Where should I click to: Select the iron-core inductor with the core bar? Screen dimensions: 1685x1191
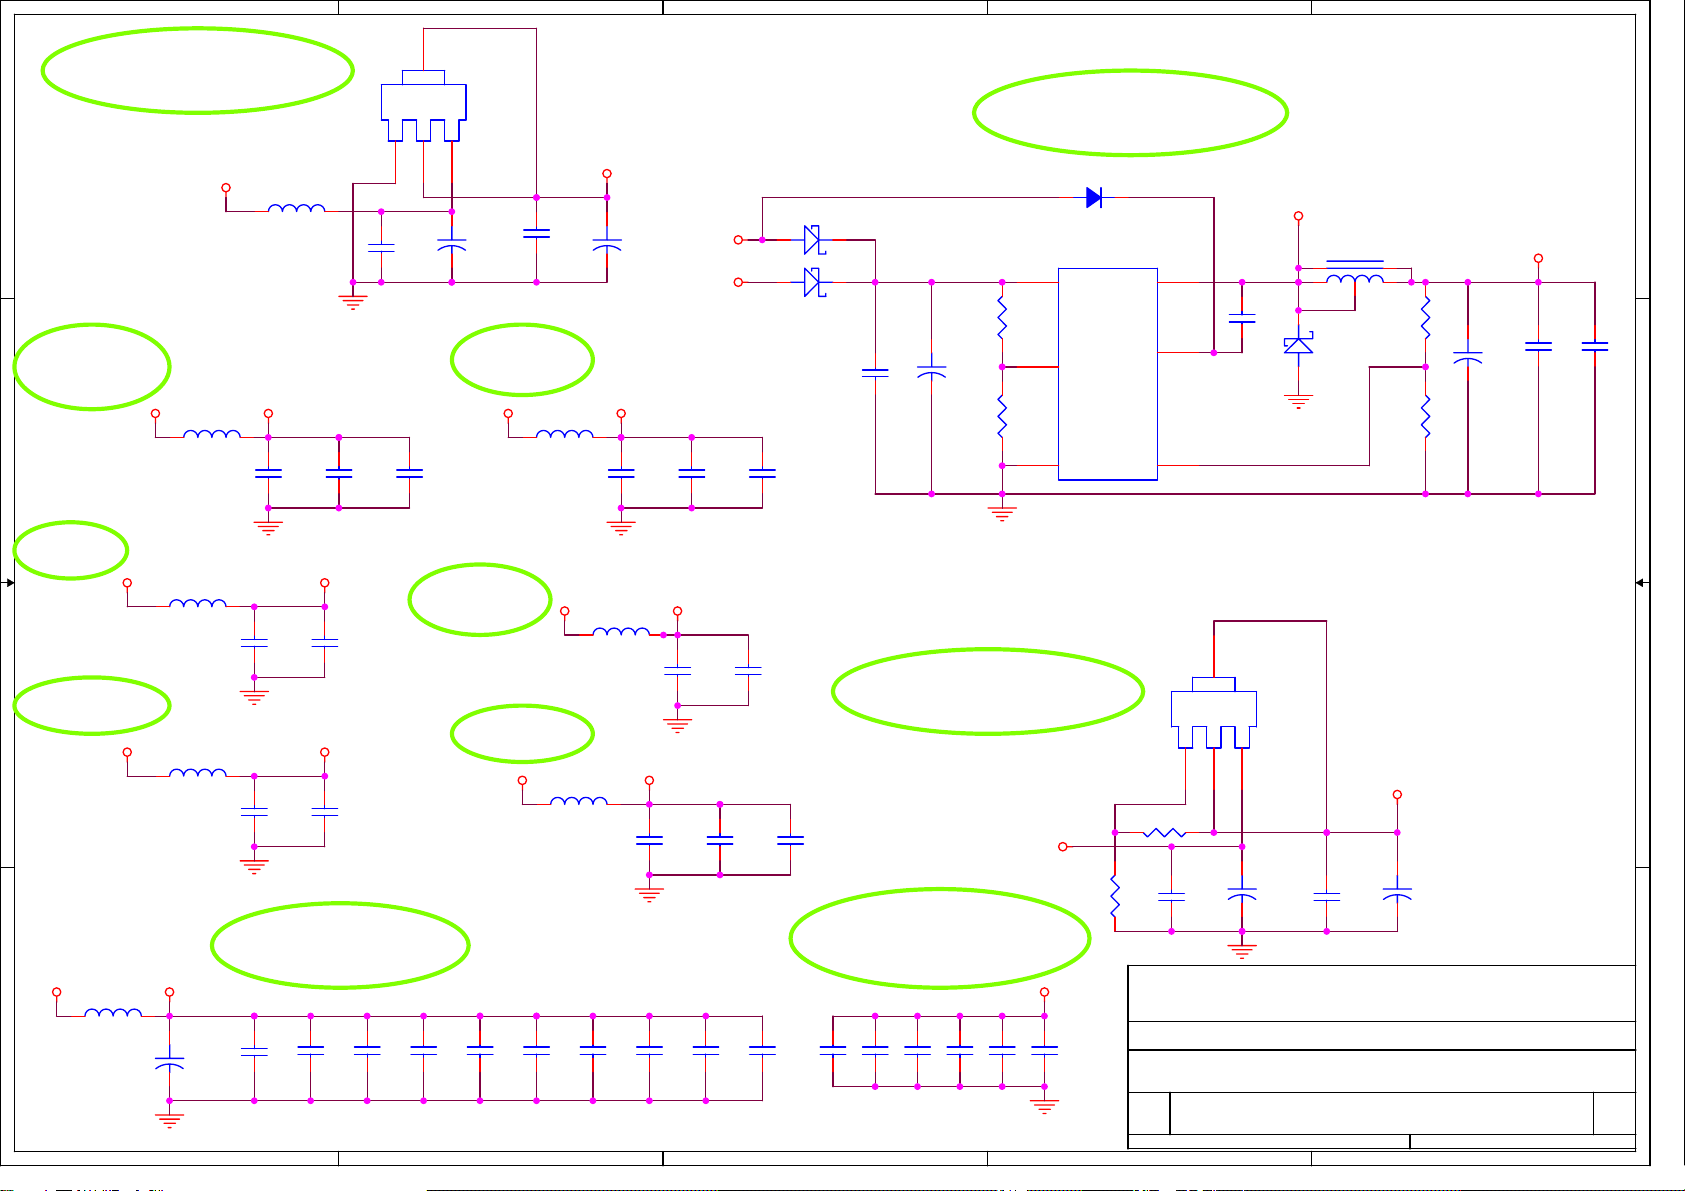coord(1355,274)
